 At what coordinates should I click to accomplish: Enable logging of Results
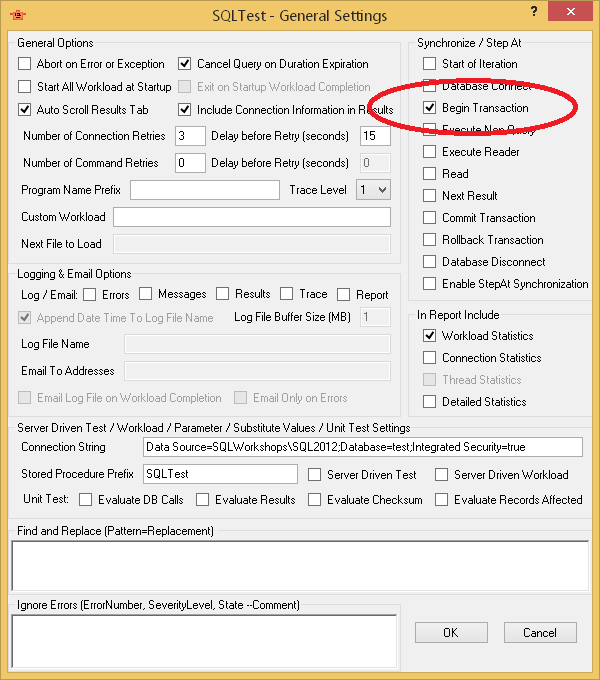click(x=223, y=294)
